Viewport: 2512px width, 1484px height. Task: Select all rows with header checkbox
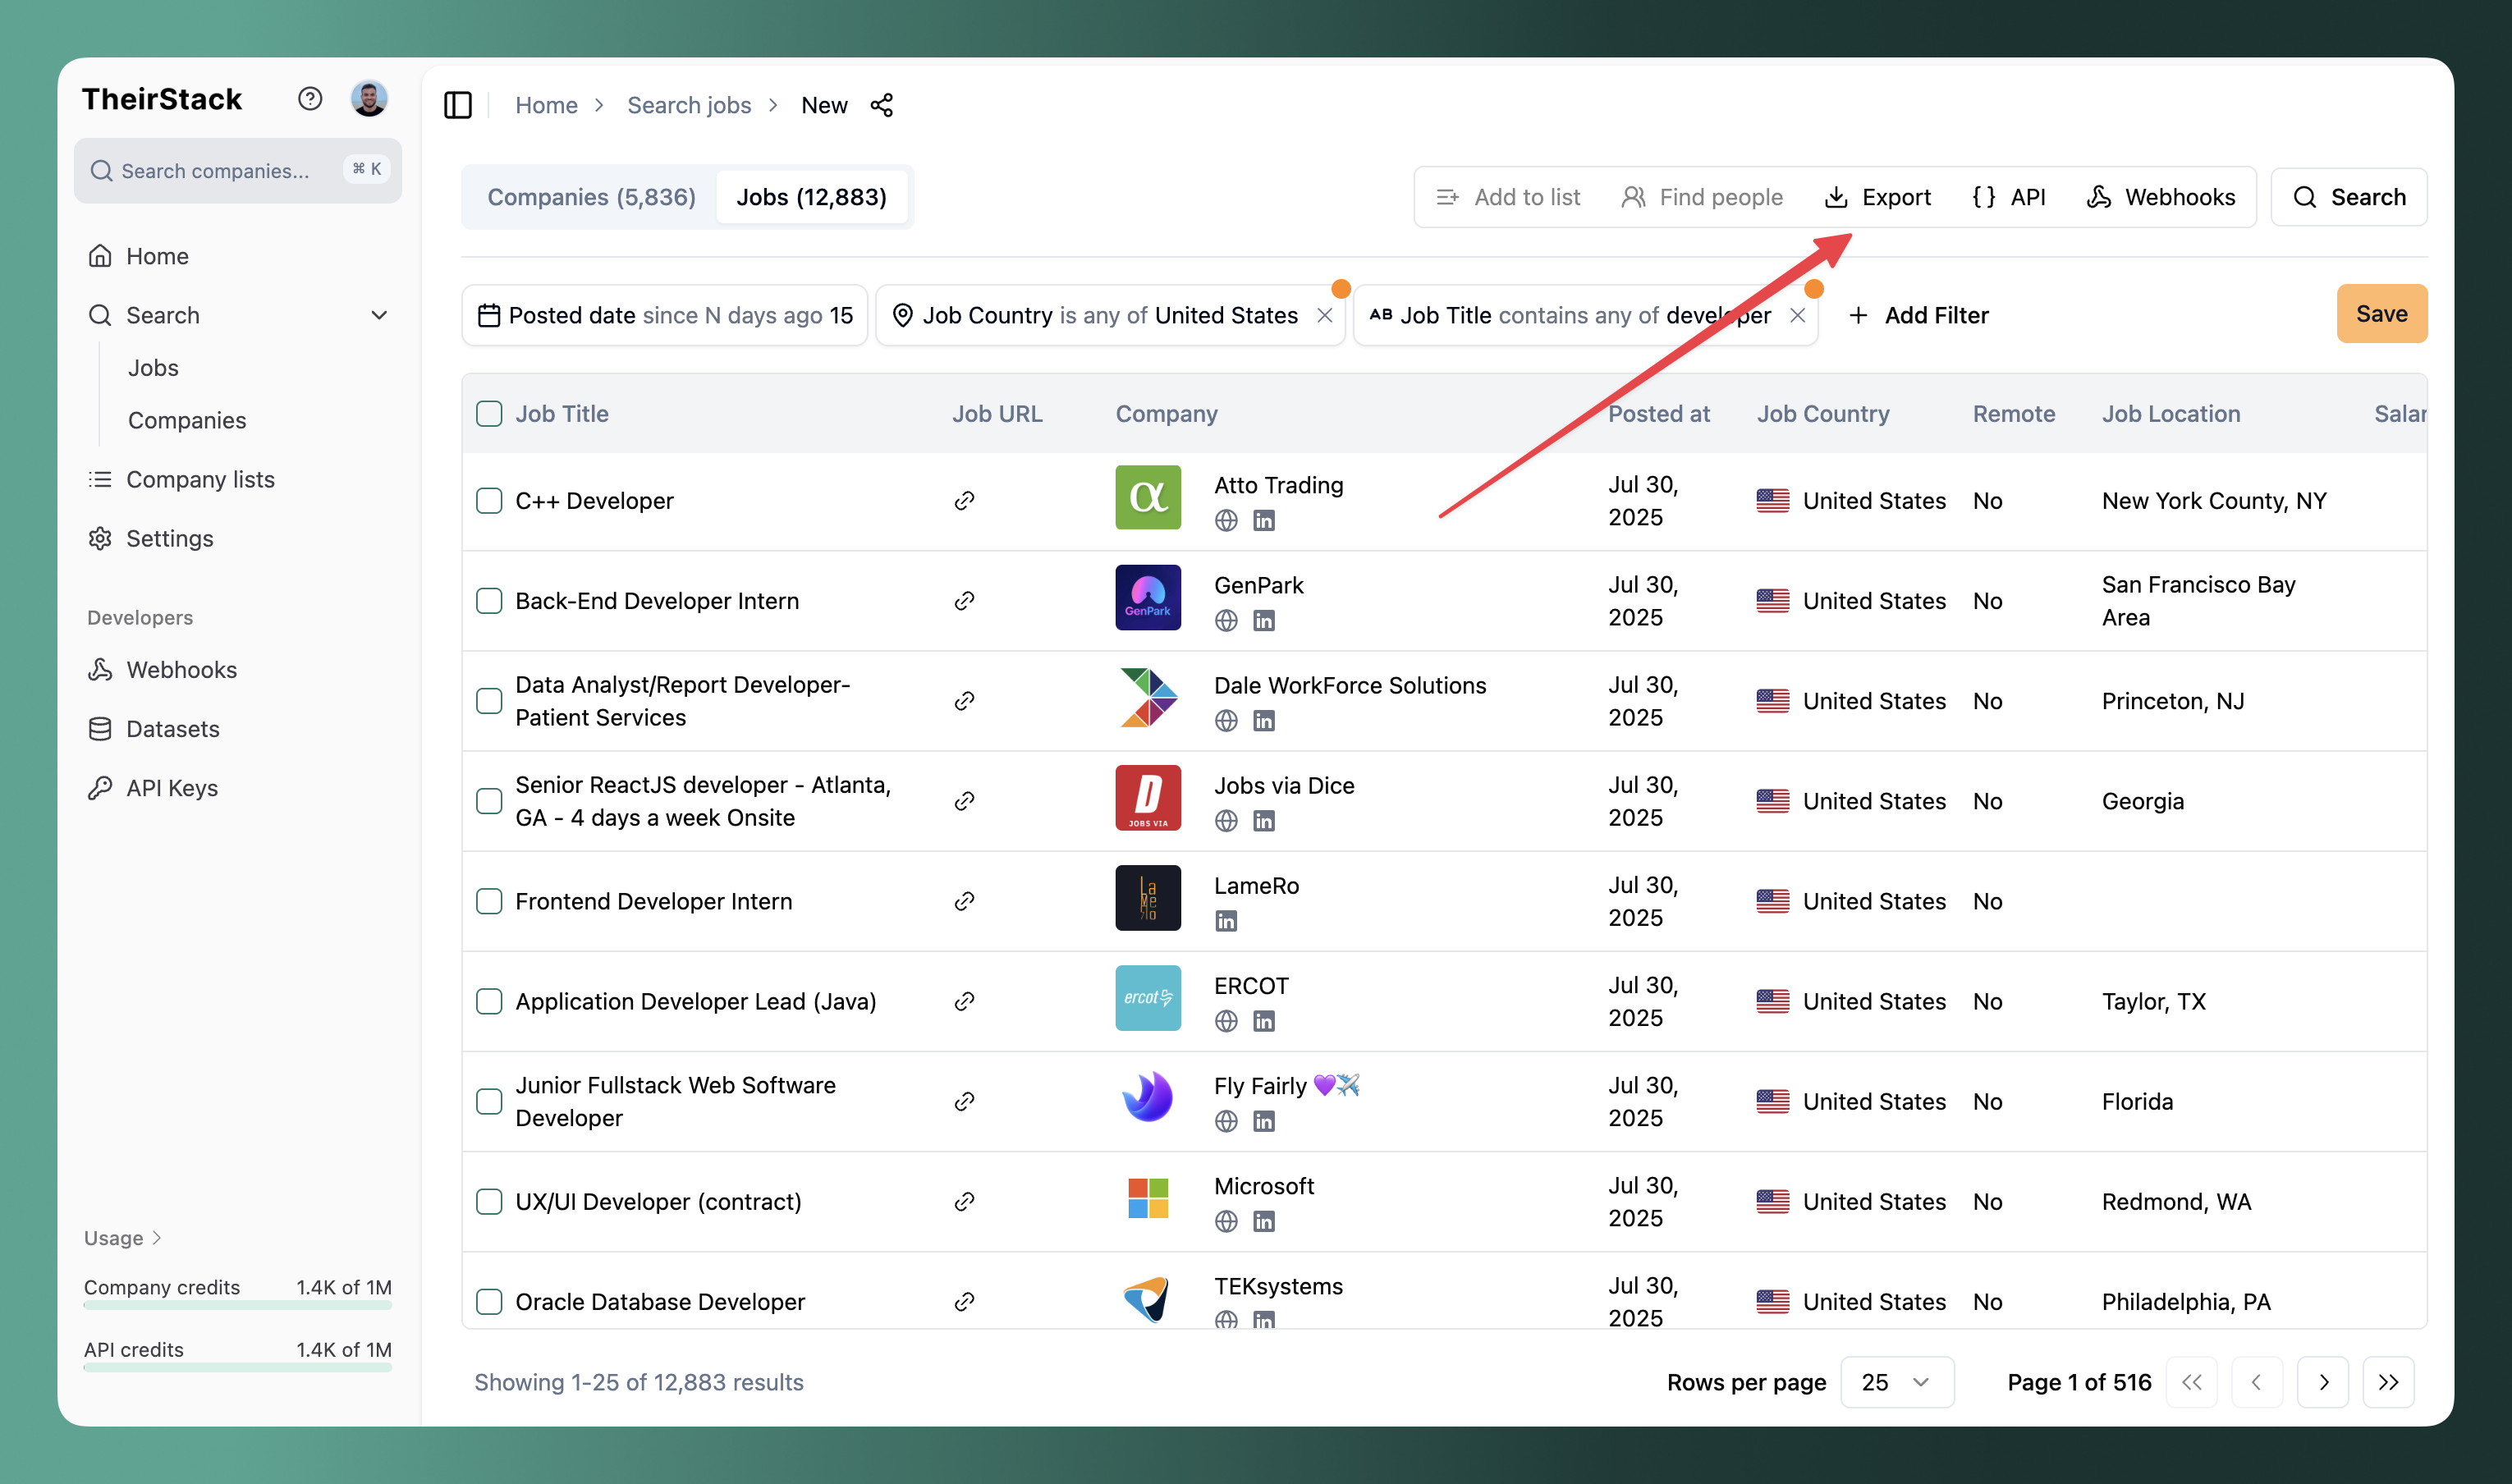489,414
